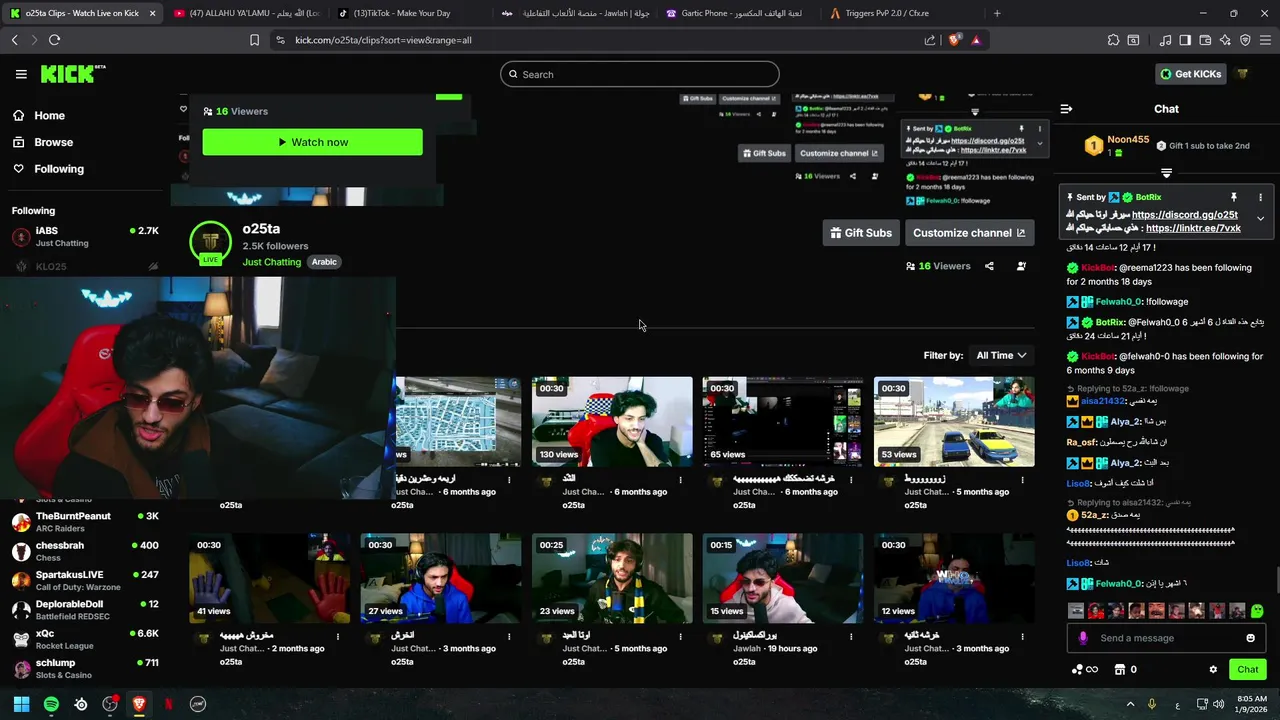Open Brave playlist music note icon

(1165, 40)
